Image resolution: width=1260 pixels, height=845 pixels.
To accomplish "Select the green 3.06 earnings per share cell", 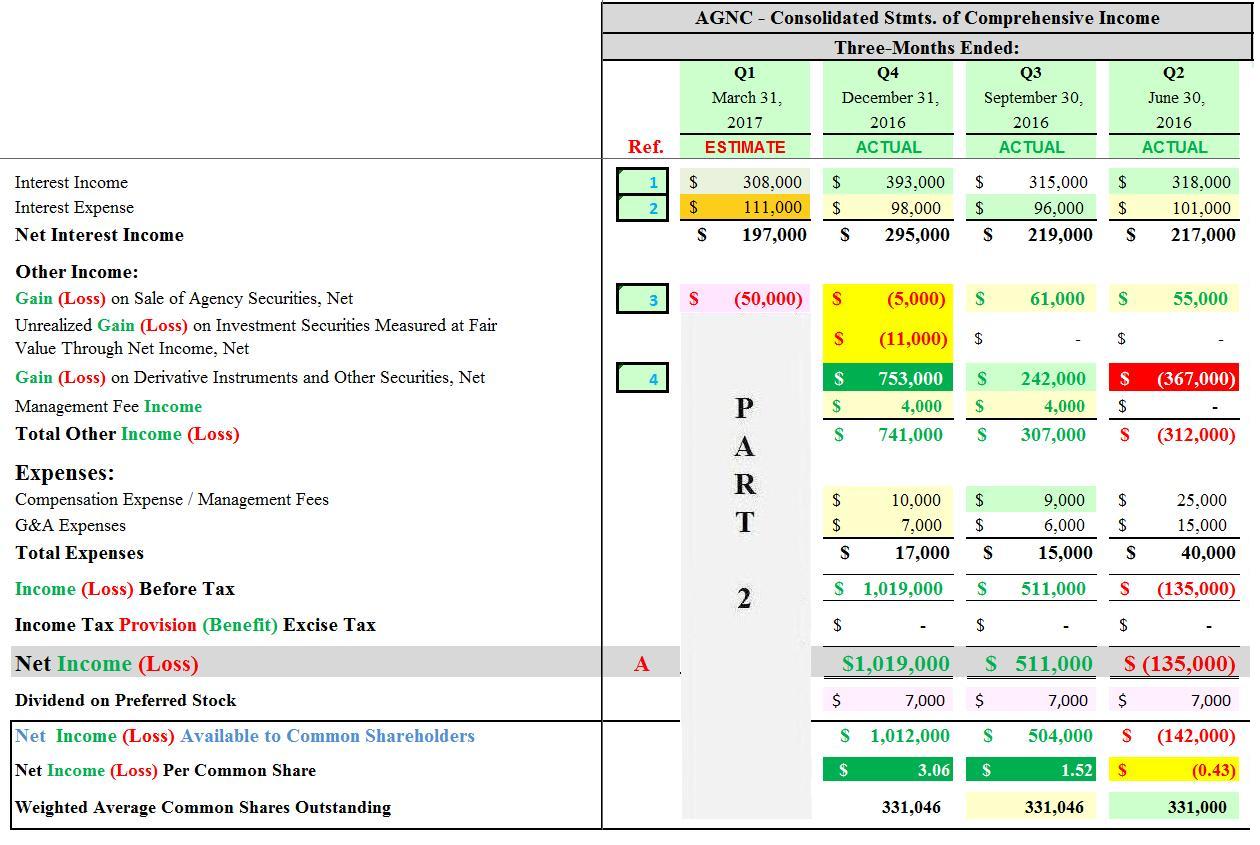I will tap(888, 770).
